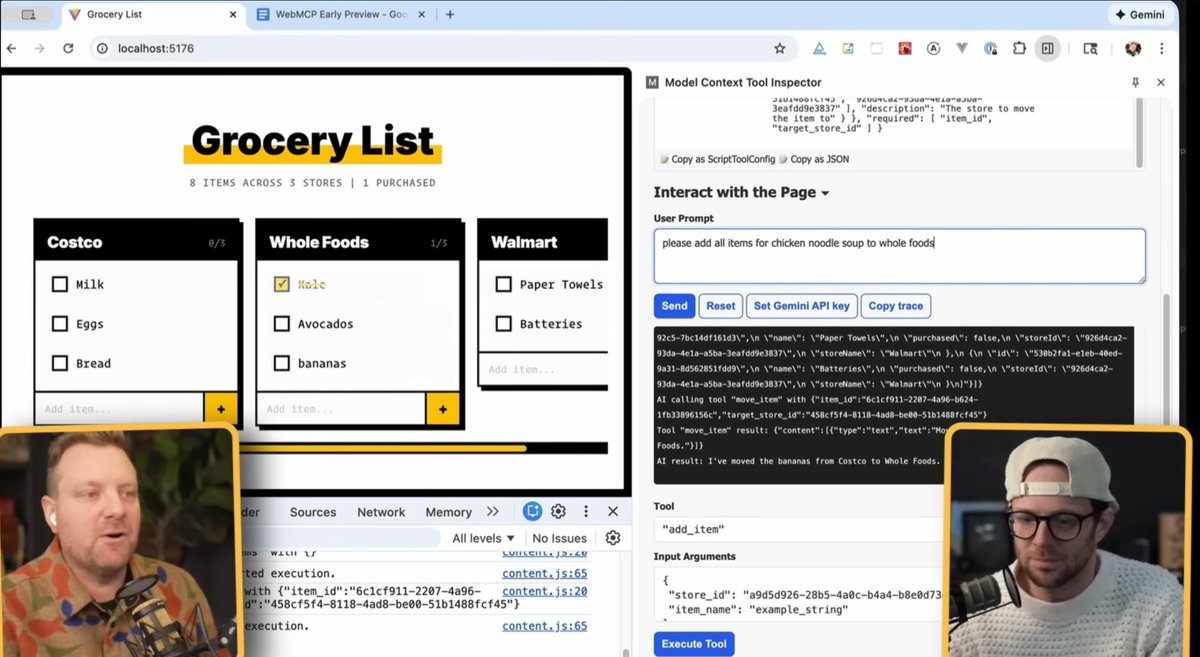Click Copy as ScriptToolConfig
The width and height of the screenshot is (1200, 657).
coord(717,159)
